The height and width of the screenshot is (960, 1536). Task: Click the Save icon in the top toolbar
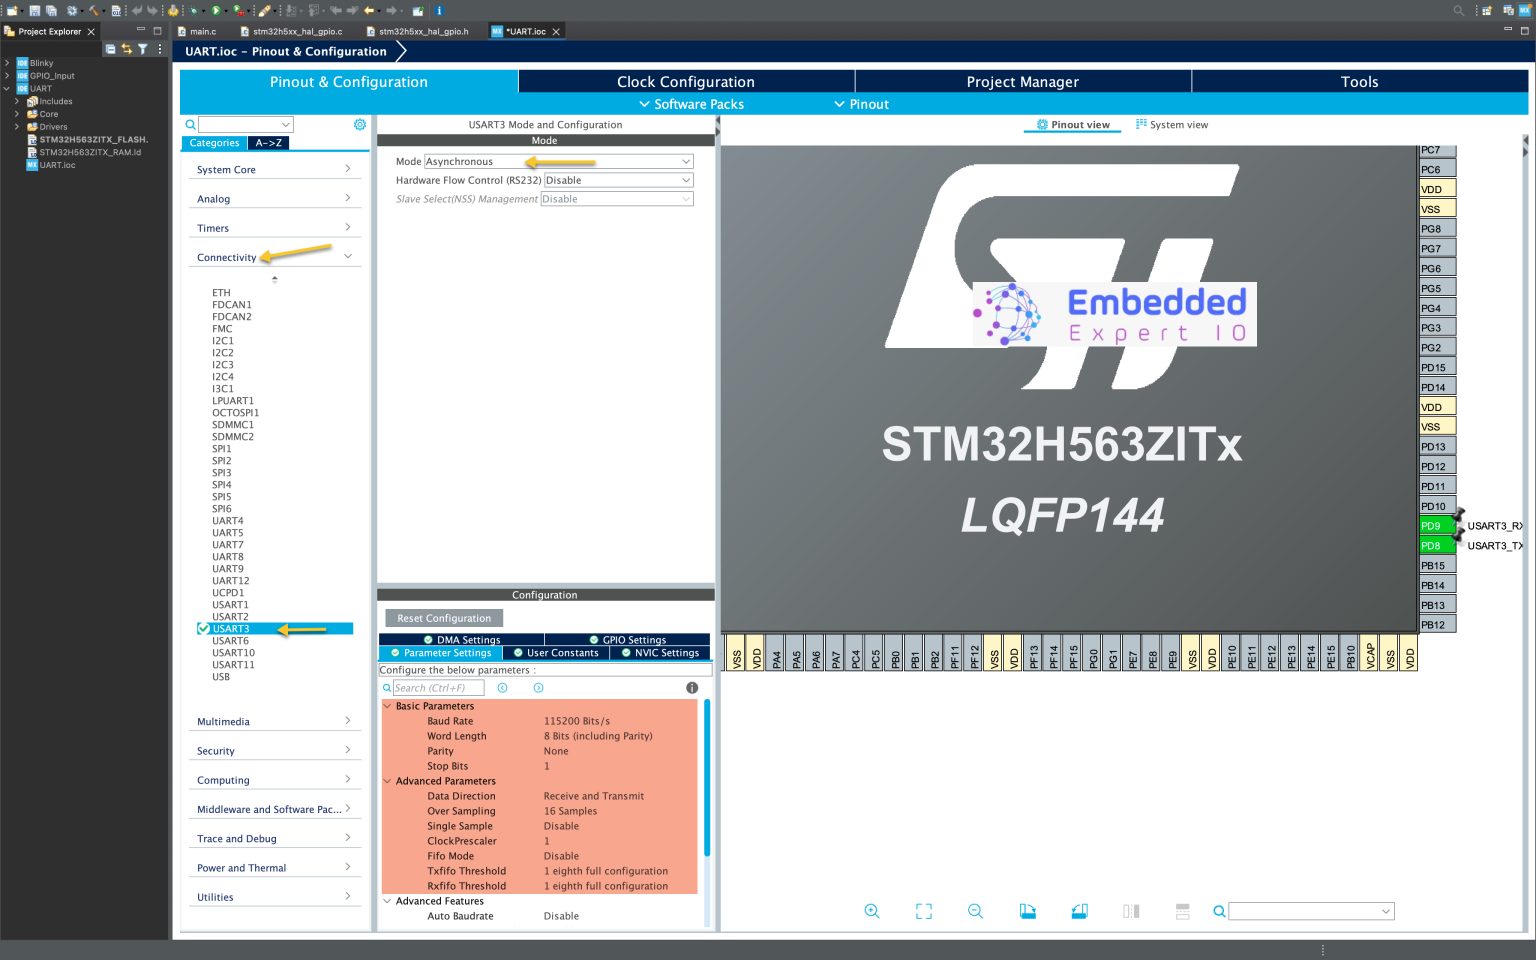35,11
